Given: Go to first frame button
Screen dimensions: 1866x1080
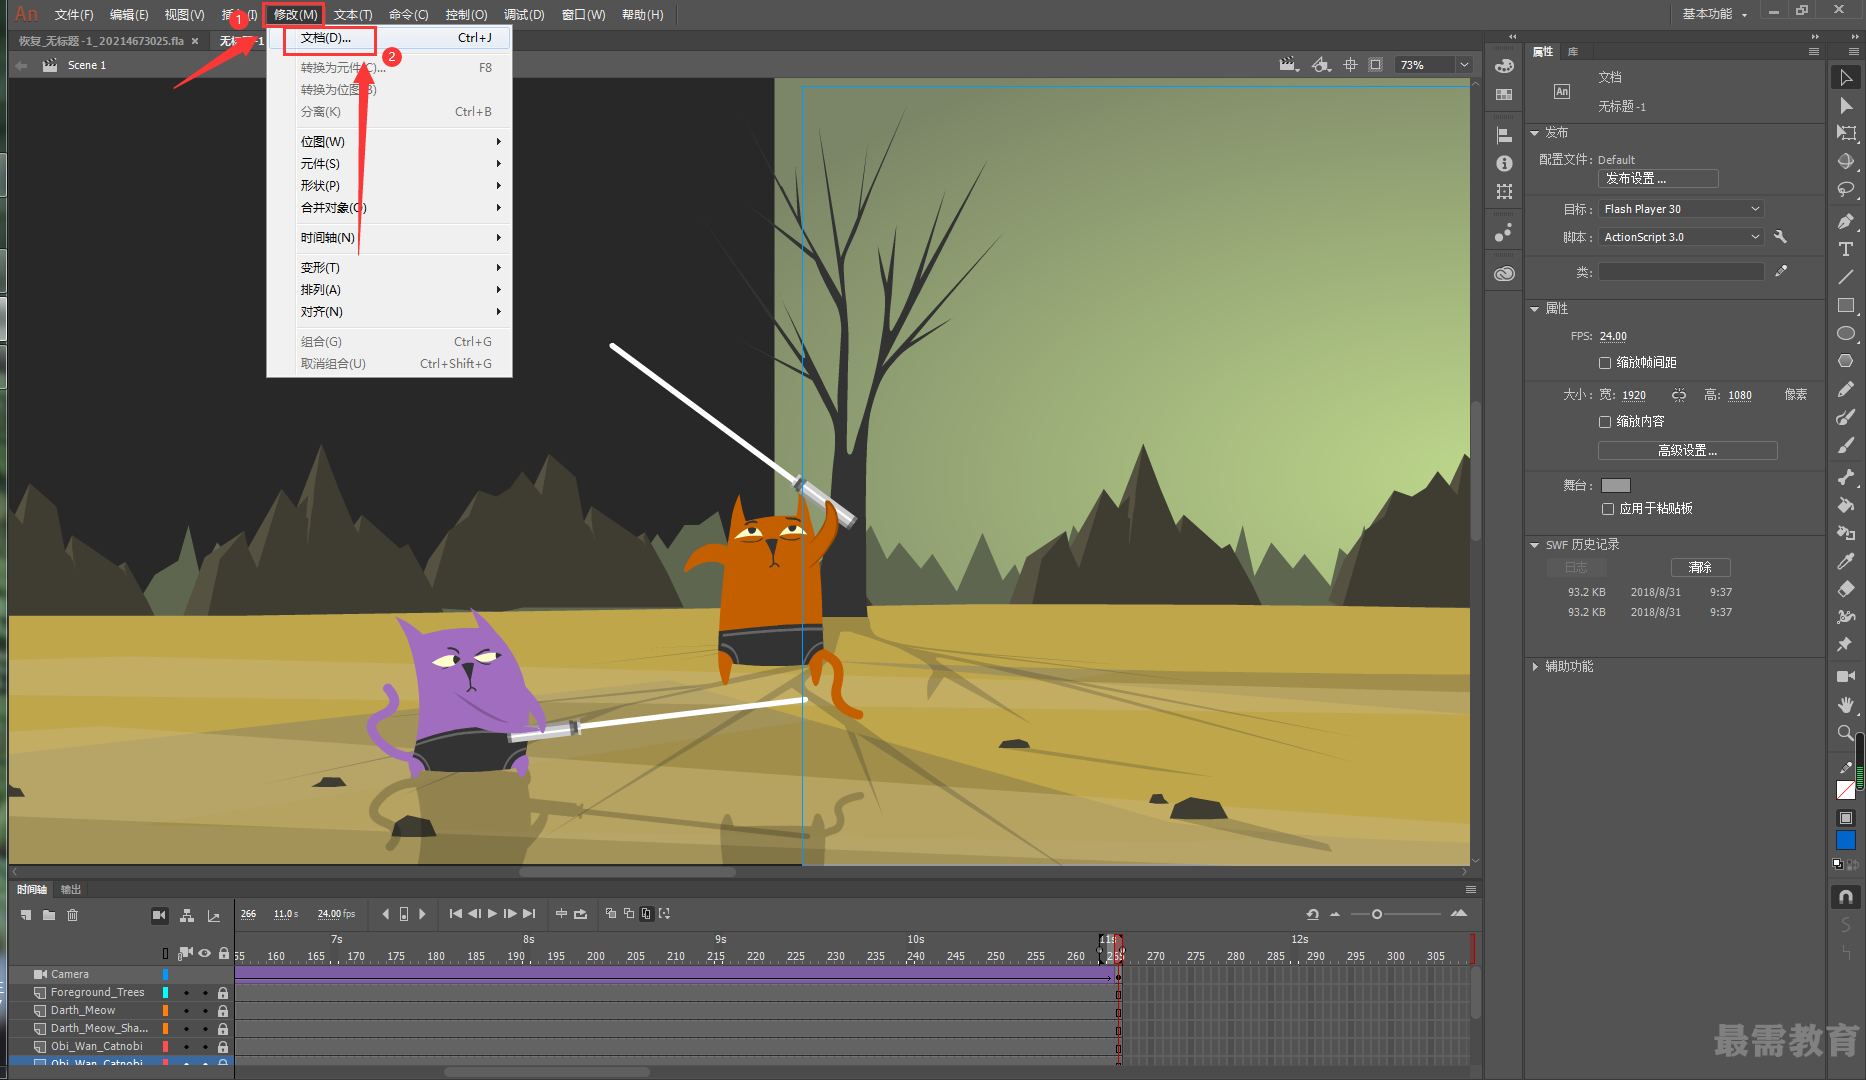Looking at the screenshot, I should [x=455, y=914].
